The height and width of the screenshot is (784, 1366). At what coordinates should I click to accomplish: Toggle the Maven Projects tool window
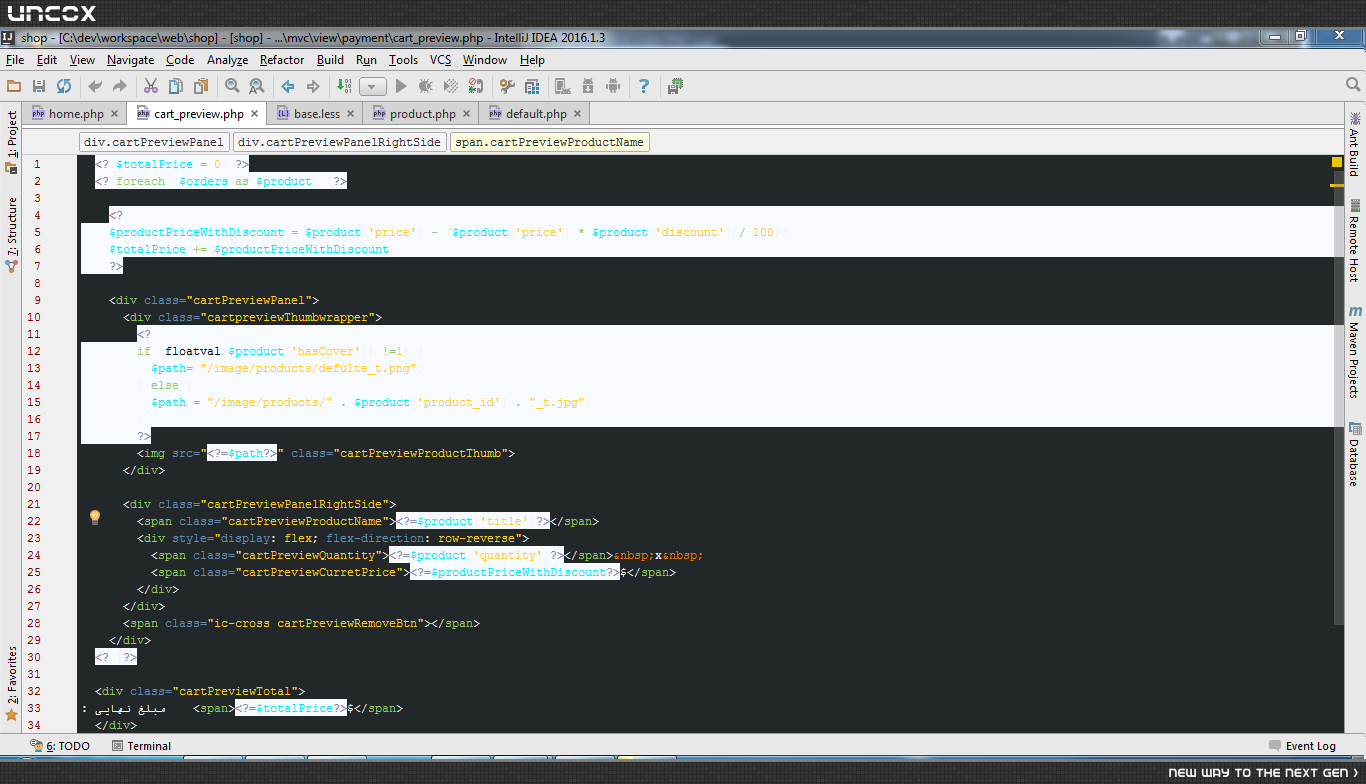[1354, 352]
